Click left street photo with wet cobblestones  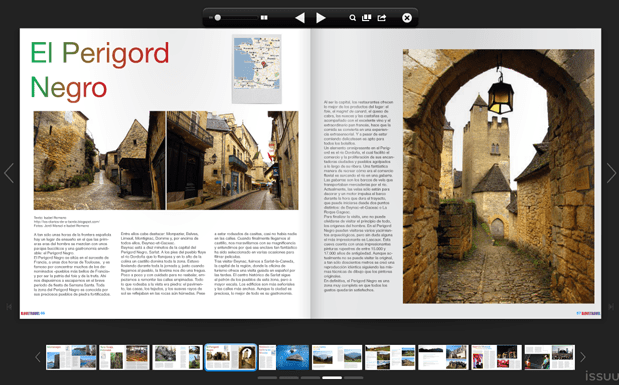(x=99, y=160)
